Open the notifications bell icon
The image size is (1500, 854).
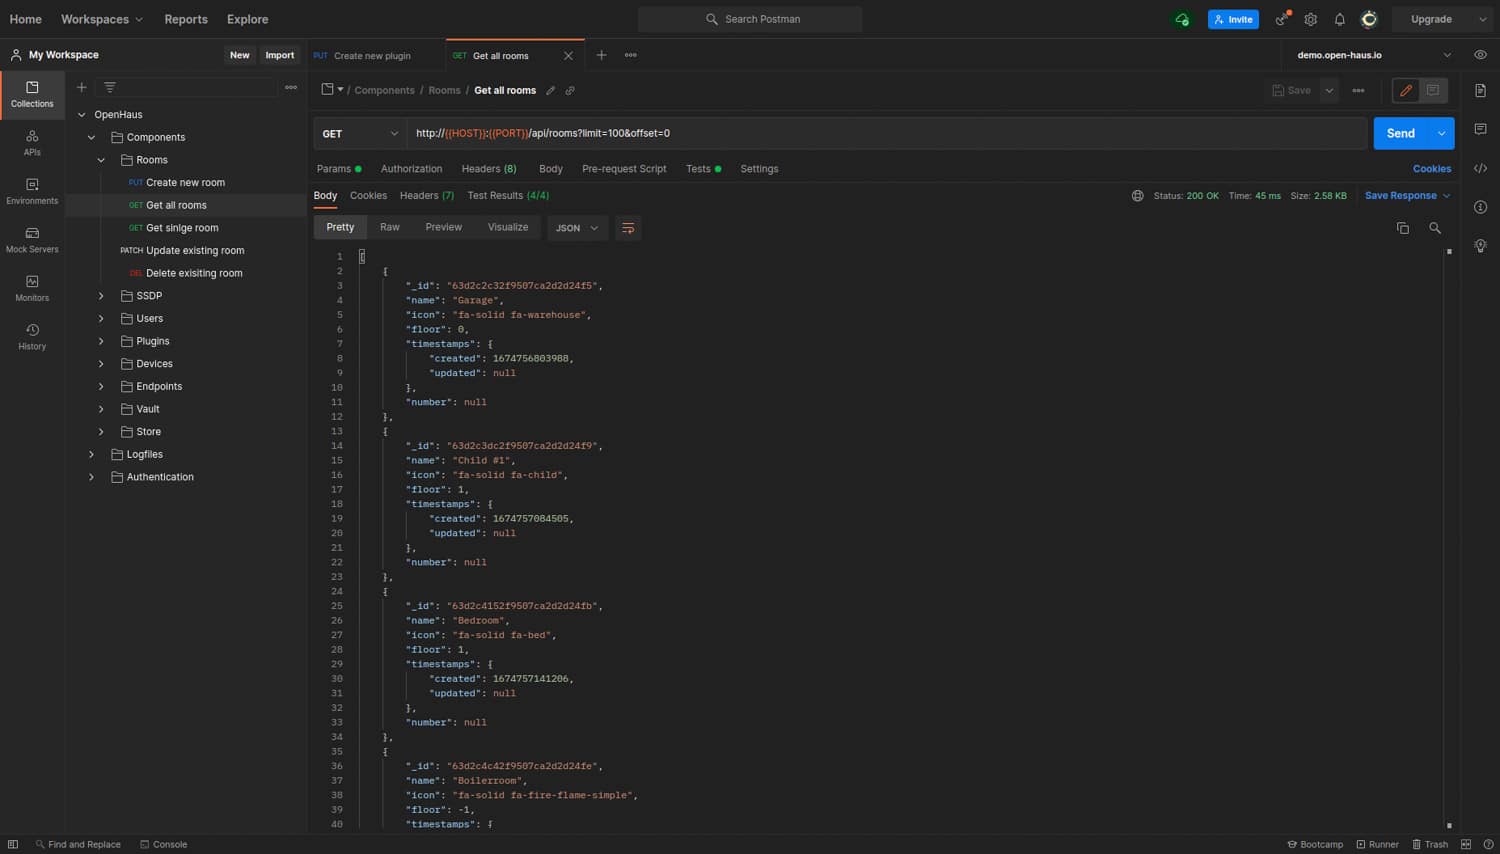[1340, 19]
